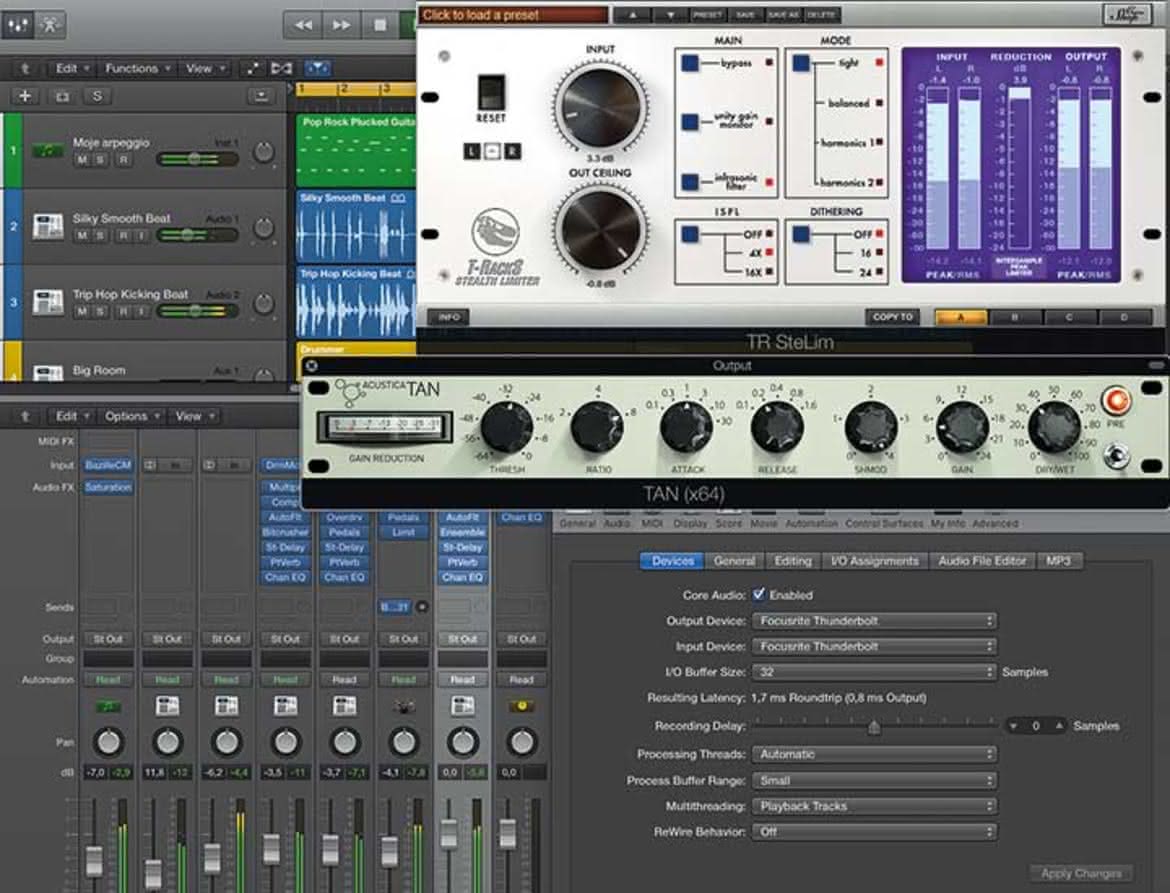Screen dimensions: 1170x893
Task: Select the Silky Smooth Beat track icon
Action: (x=48, y=227)
